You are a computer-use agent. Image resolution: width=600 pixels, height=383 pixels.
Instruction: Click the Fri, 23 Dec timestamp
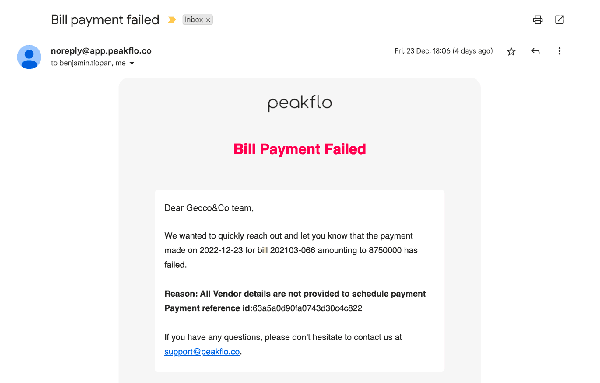[x=443, y=51]
